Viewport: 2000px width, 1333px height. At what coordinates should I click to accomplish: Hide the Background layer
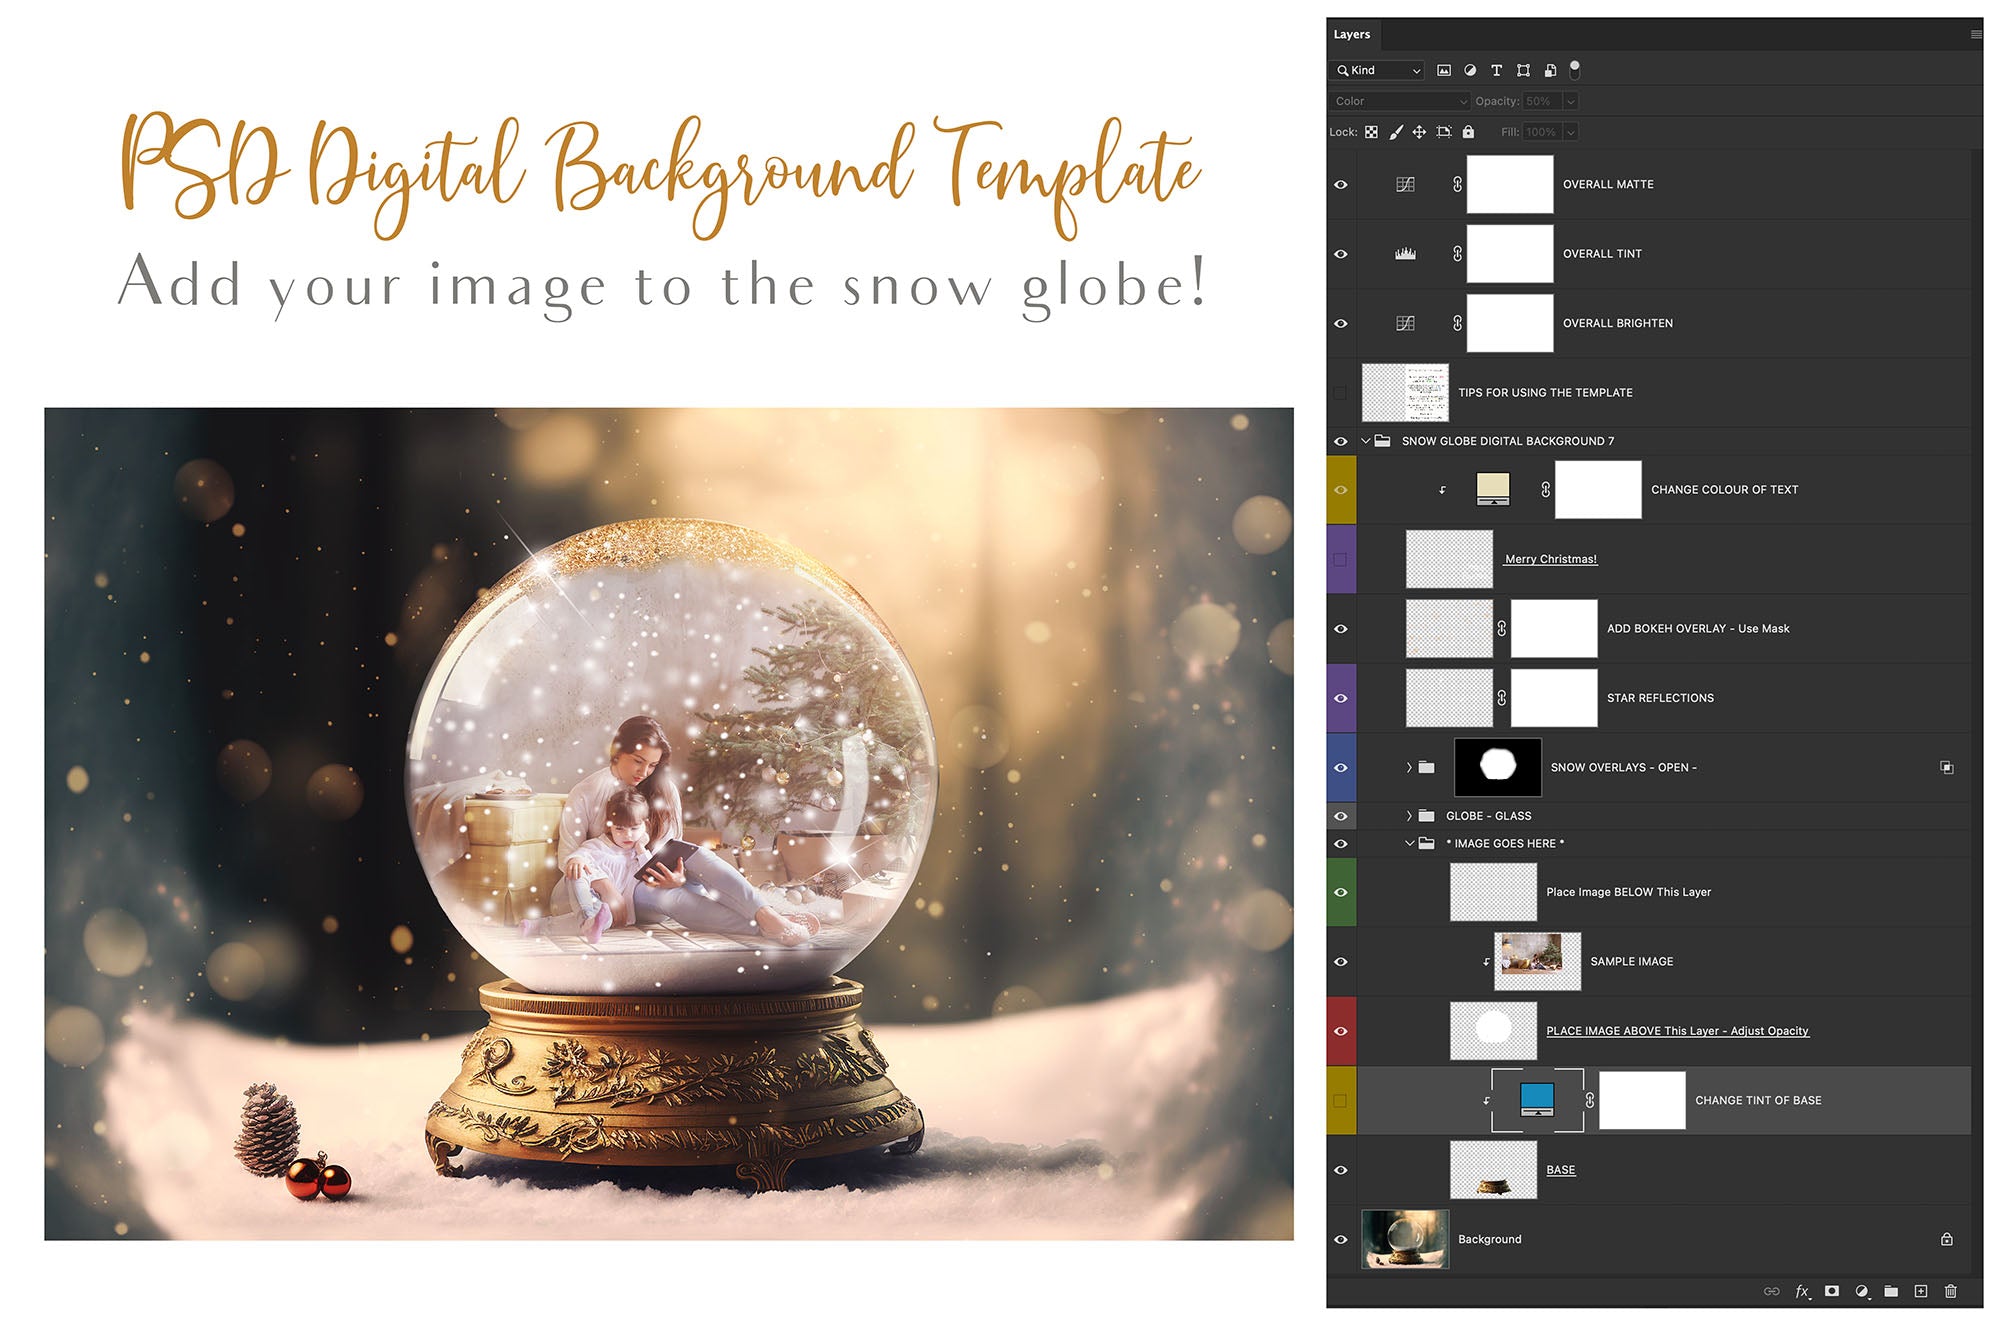tap(1342, 1239)
